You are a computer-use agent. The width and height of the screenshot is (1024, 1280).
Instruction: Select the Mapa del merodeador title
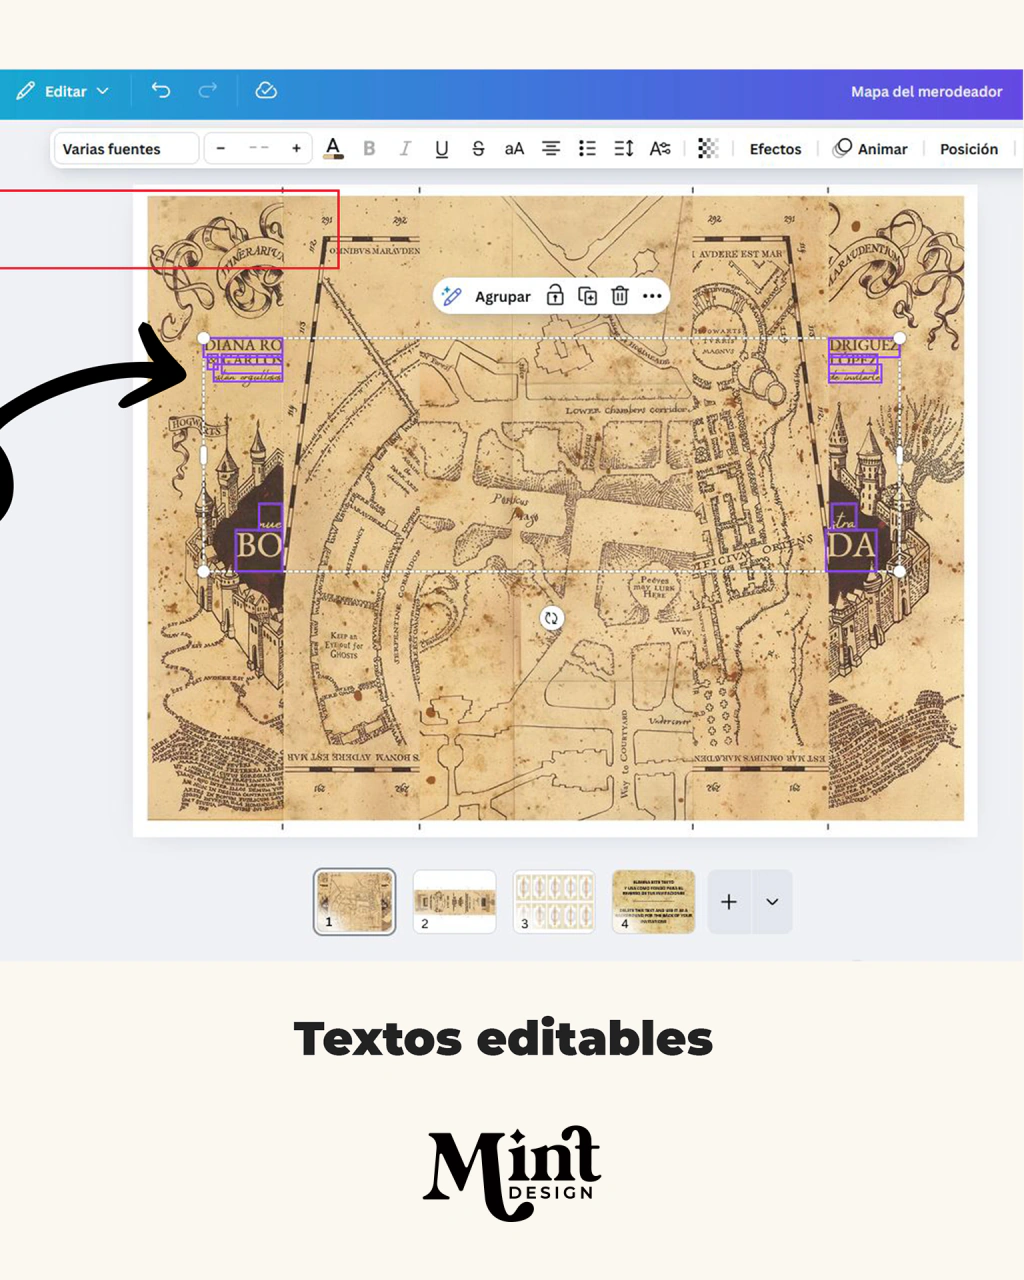pyautogui.click(x=926, y=91)
